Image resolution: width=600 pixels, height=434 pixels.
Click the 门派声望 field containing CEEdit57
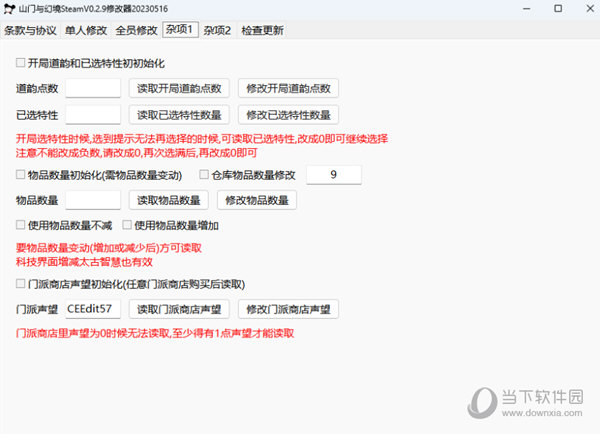pyautogui.click(x=93, y=309)
